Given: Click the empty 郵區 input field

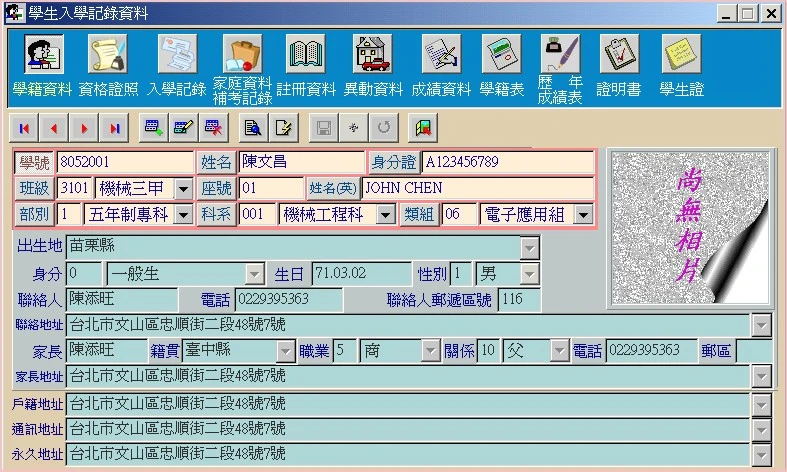Looking at the screenshot, I should click(x=754, y=351).
